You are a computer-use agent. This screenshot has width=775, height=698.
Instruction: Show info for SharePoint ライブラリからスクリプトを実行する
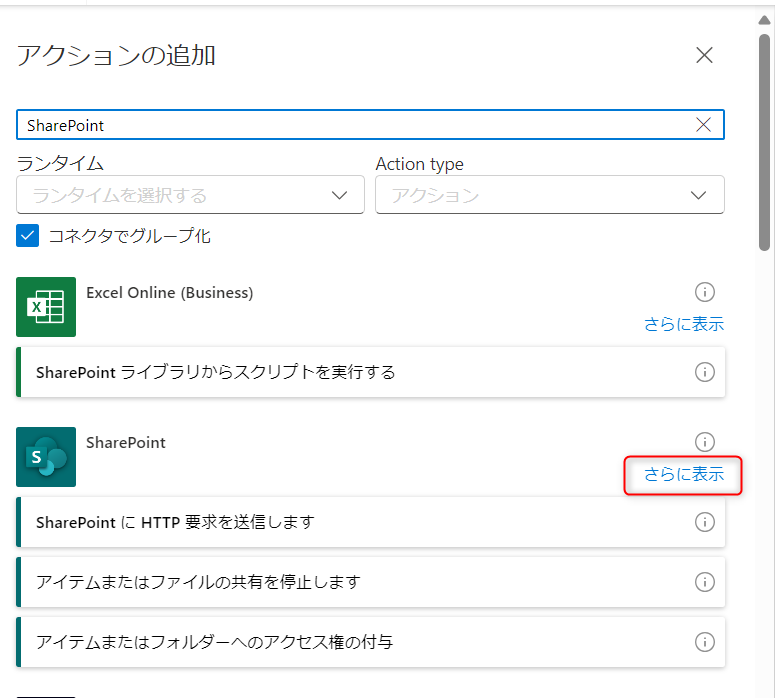(x=704, y=372)
